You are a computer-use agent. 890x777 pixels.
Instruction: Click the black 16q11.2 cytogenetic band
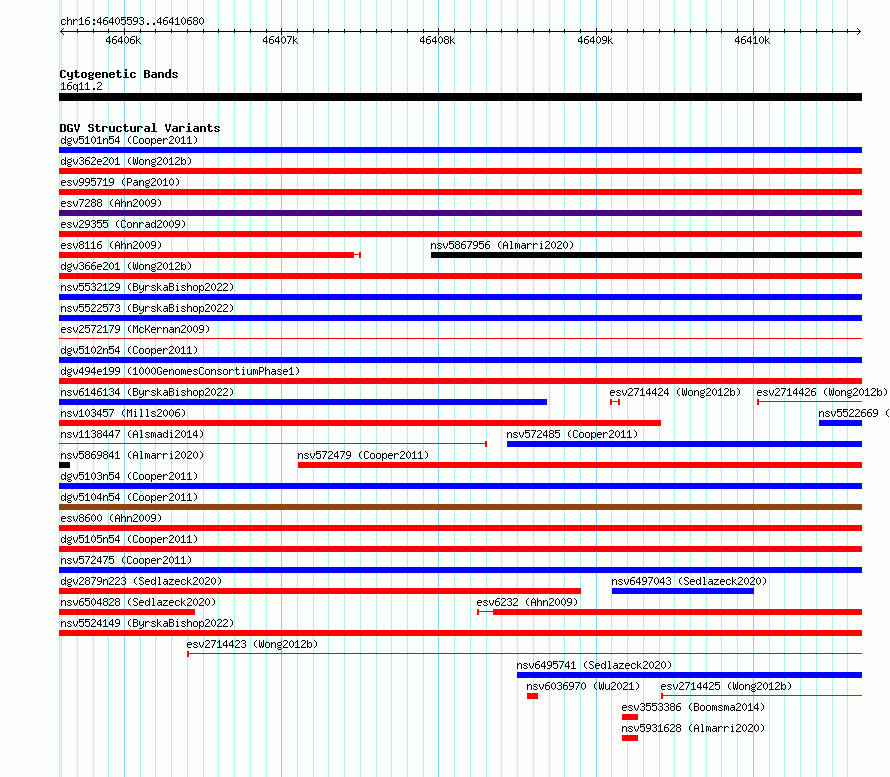pos(460,97)
